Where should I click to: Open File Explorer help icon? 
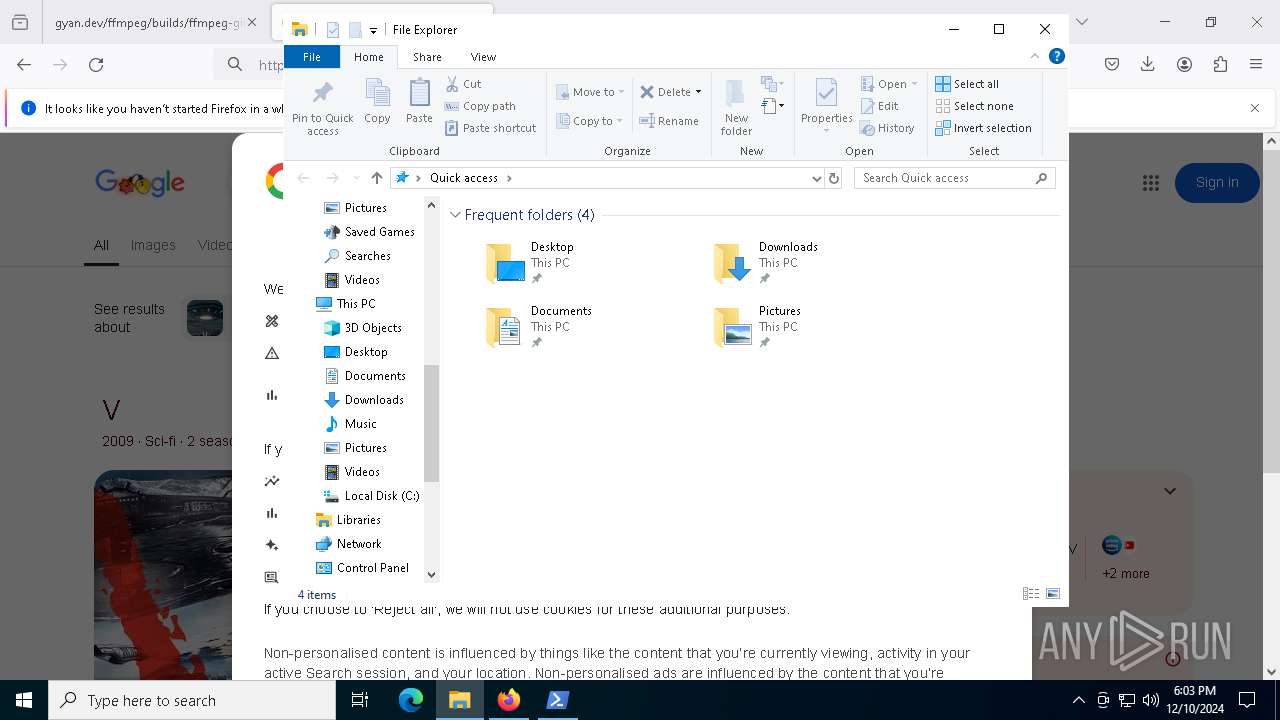pyautogui.click(x=1056, y=56)
